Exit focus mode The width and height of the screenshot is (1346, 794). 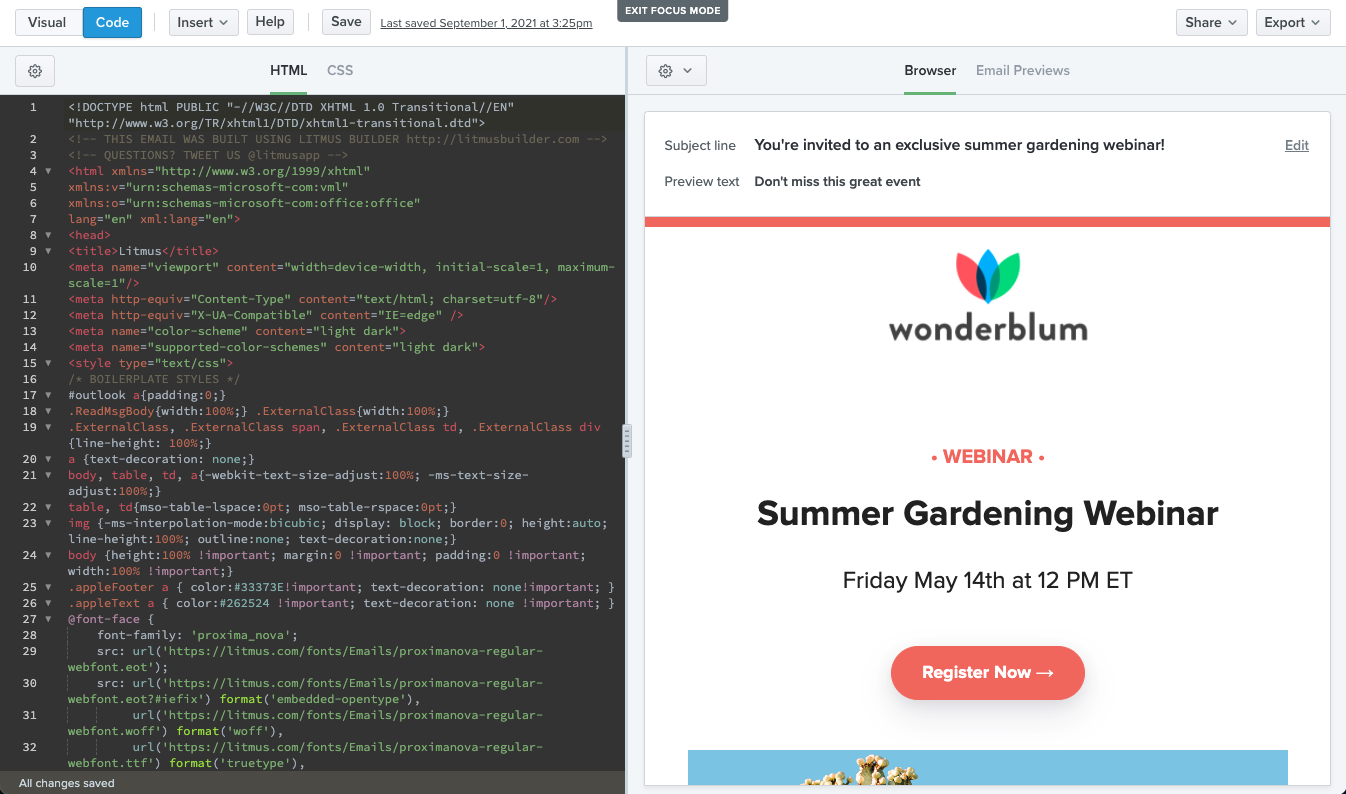pos(672,11)
